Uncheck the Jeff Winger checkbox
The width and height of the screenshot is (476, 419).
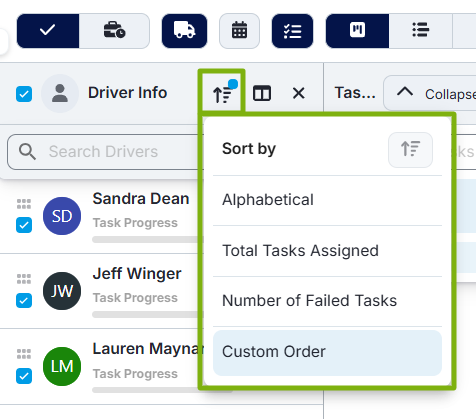tap(24, 301)
